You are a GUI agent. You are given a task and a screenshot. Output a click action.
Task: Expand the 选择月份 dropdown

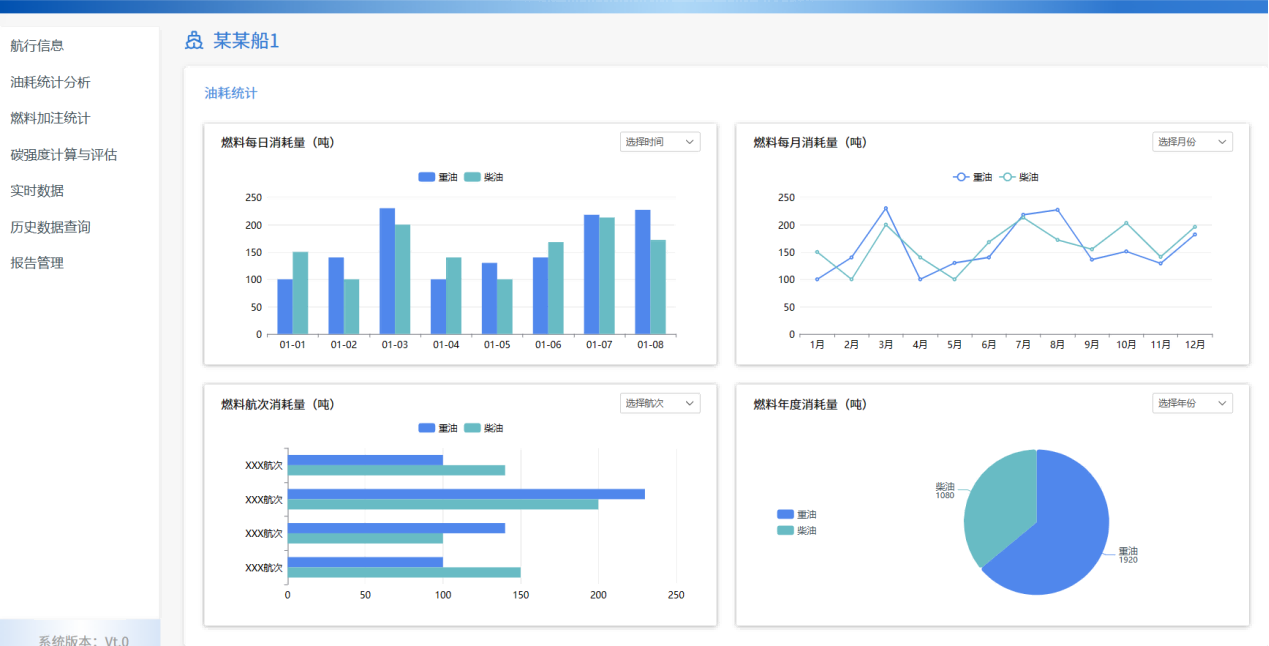point(1191,142)
